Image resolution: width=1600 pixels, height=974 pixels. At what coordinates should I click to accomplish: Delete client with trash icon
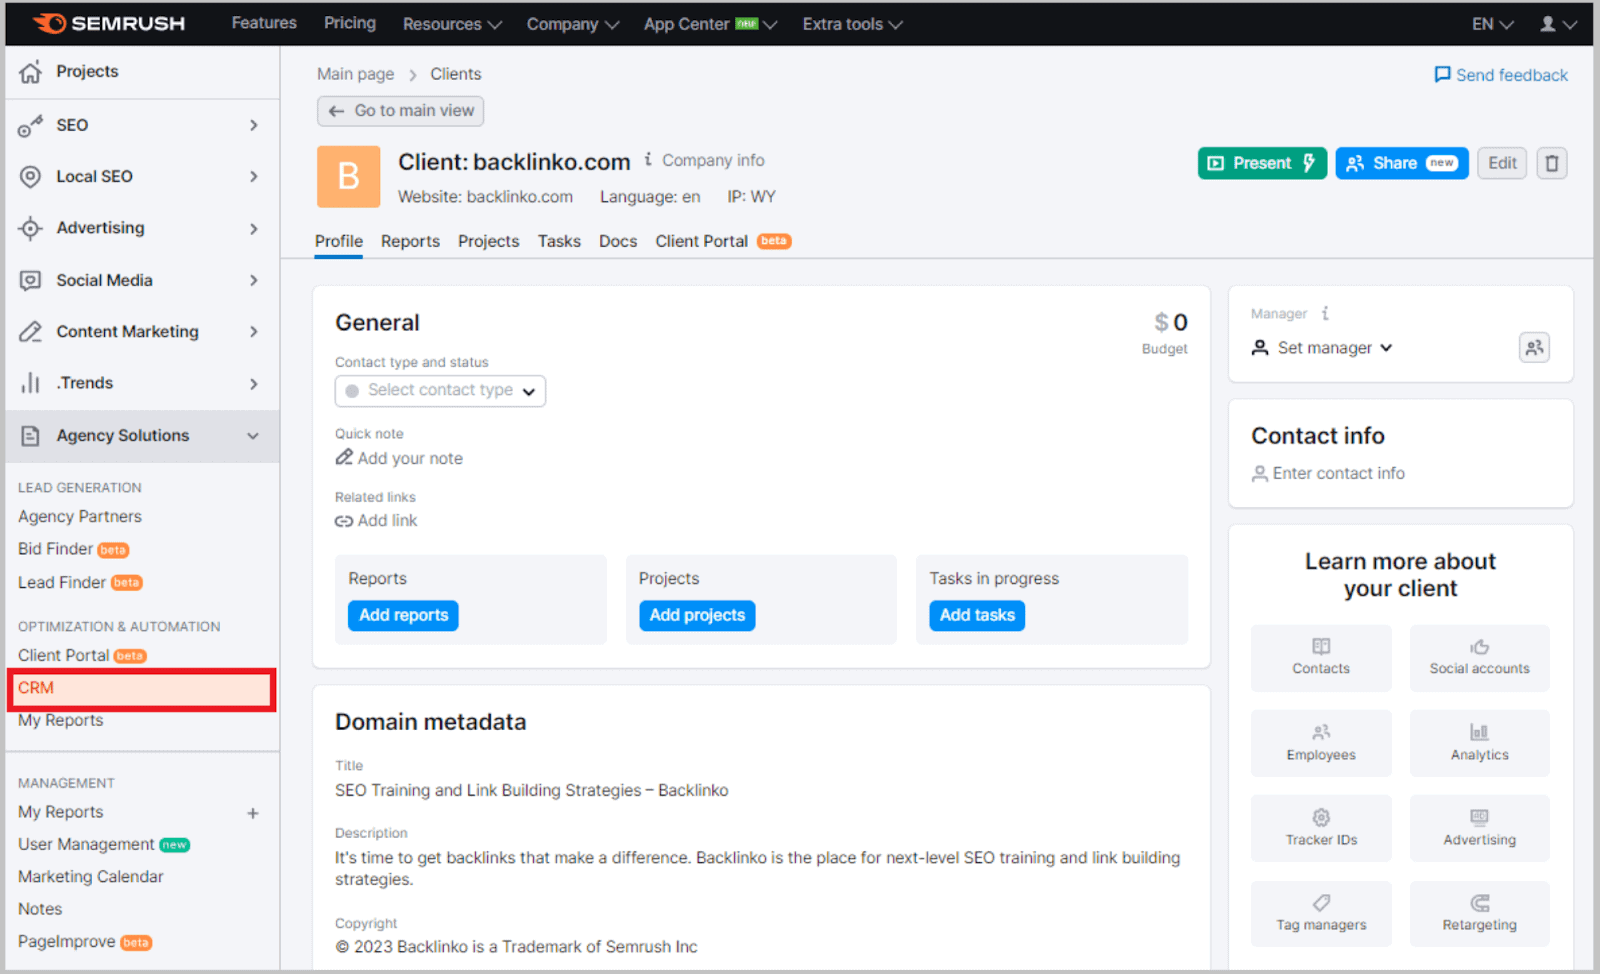[1552, 163]
